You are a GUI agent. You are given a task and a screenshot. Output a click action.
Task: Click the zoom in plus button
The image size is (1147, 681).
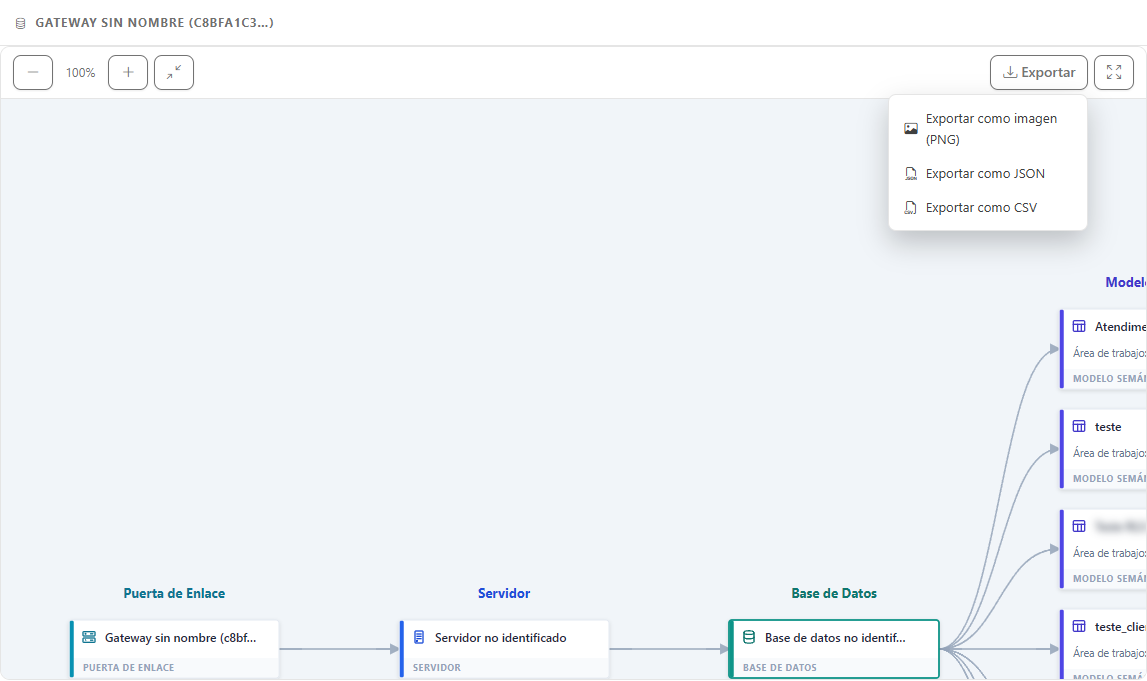point(128,72)
